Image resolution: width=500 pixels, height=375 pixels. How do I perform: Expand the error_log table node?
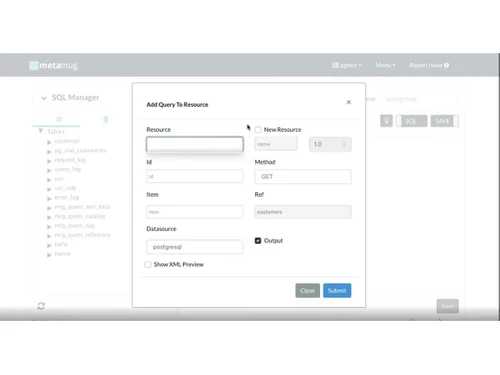[49, 198]
